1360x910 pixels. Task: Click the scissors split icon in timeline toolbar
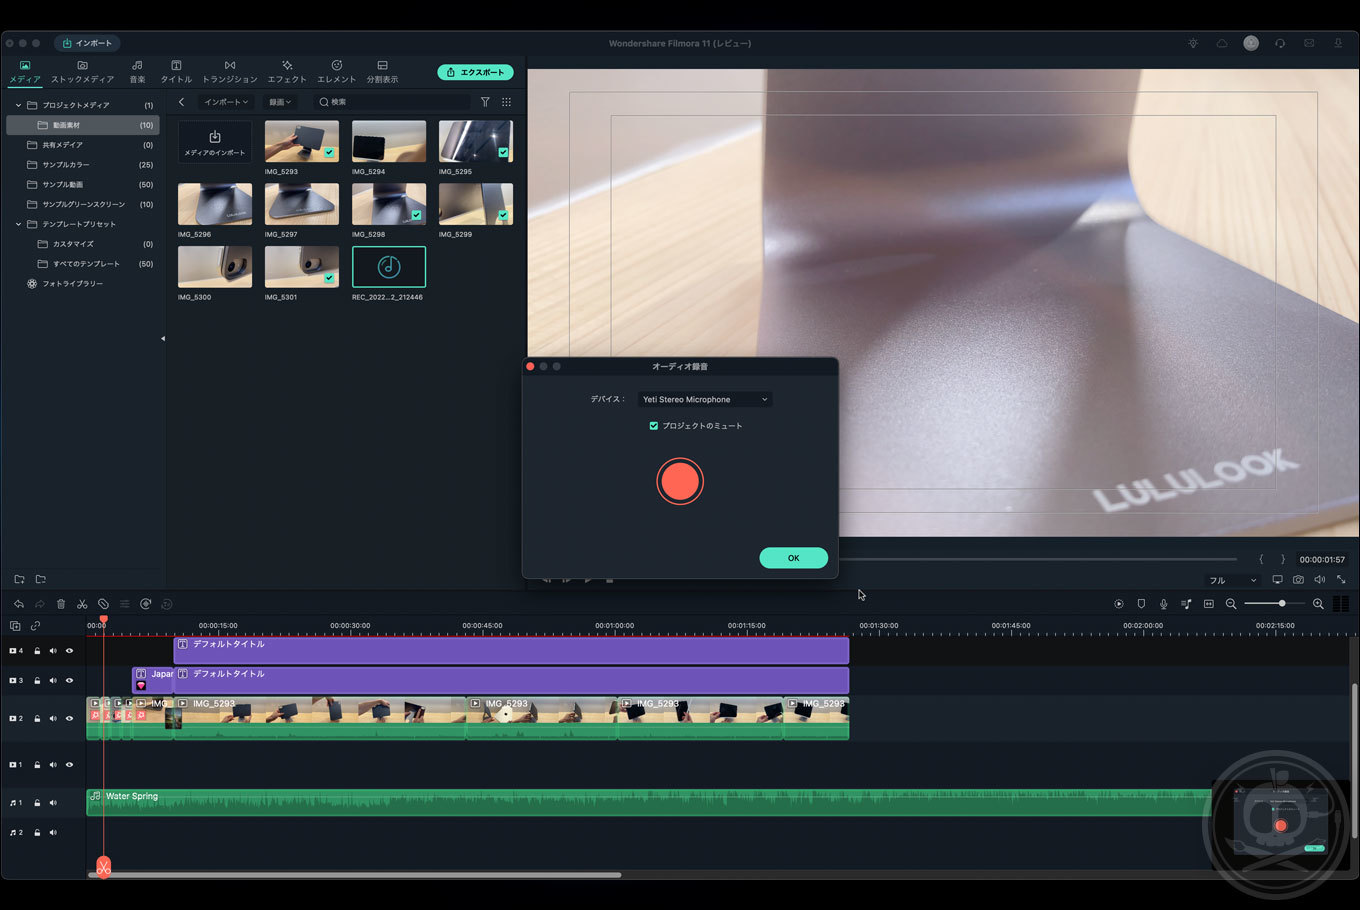coord(82,604)
